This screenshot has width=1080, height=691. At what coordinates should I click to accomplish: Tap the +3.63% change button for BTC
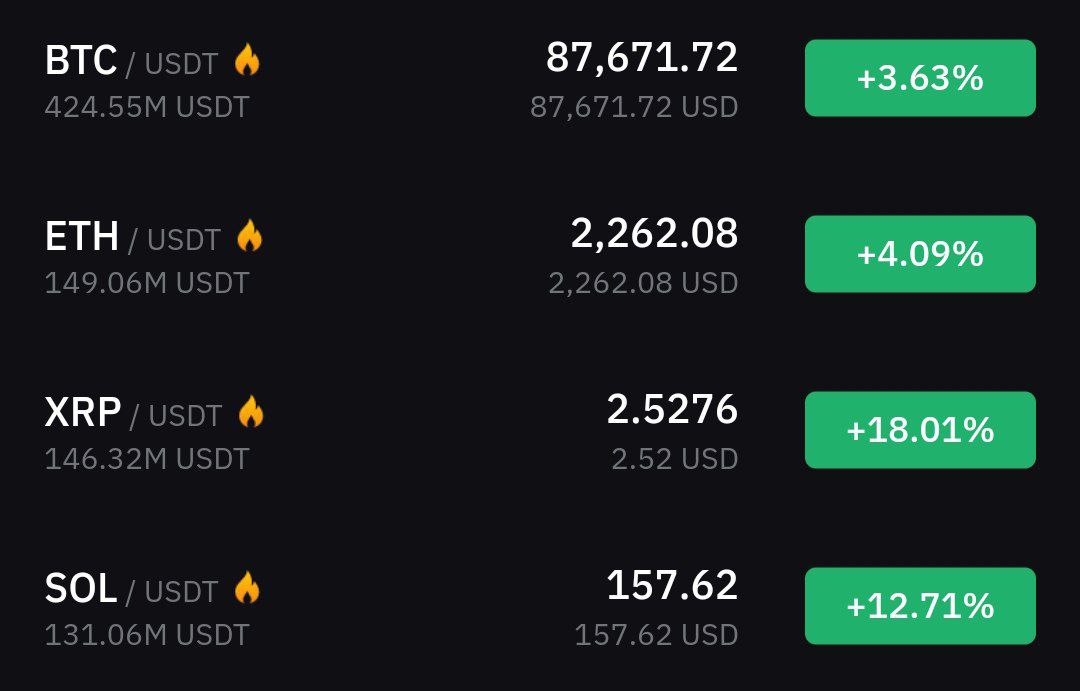pos(920,78)
